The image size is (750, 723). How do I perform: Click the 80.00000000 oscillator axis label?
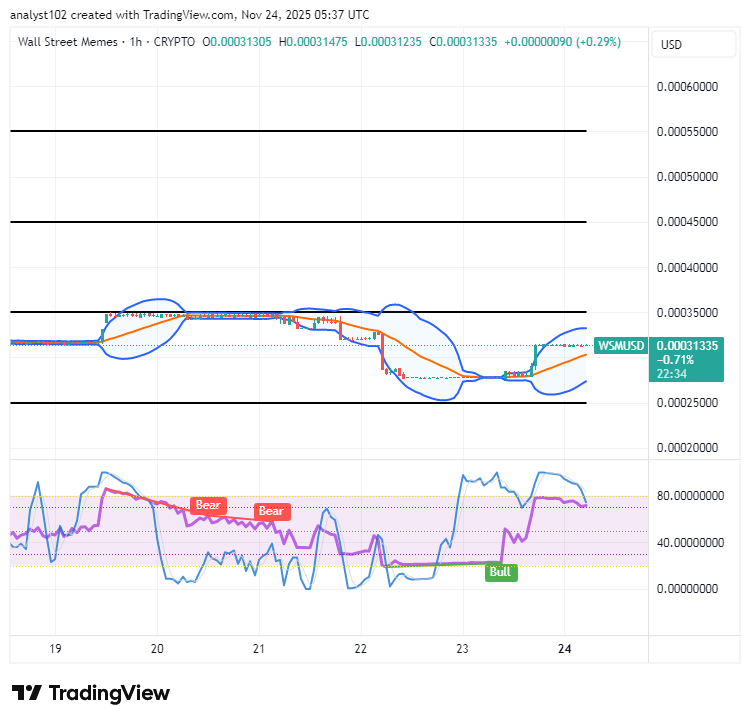690,496
